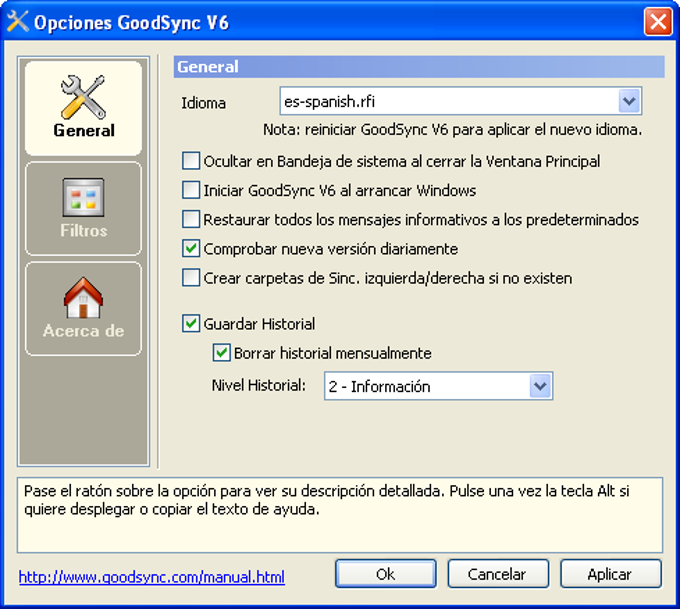Click the 'General' section header text
Image resolution: width=680 pixels, height=609 pixels.
(208, 67)
